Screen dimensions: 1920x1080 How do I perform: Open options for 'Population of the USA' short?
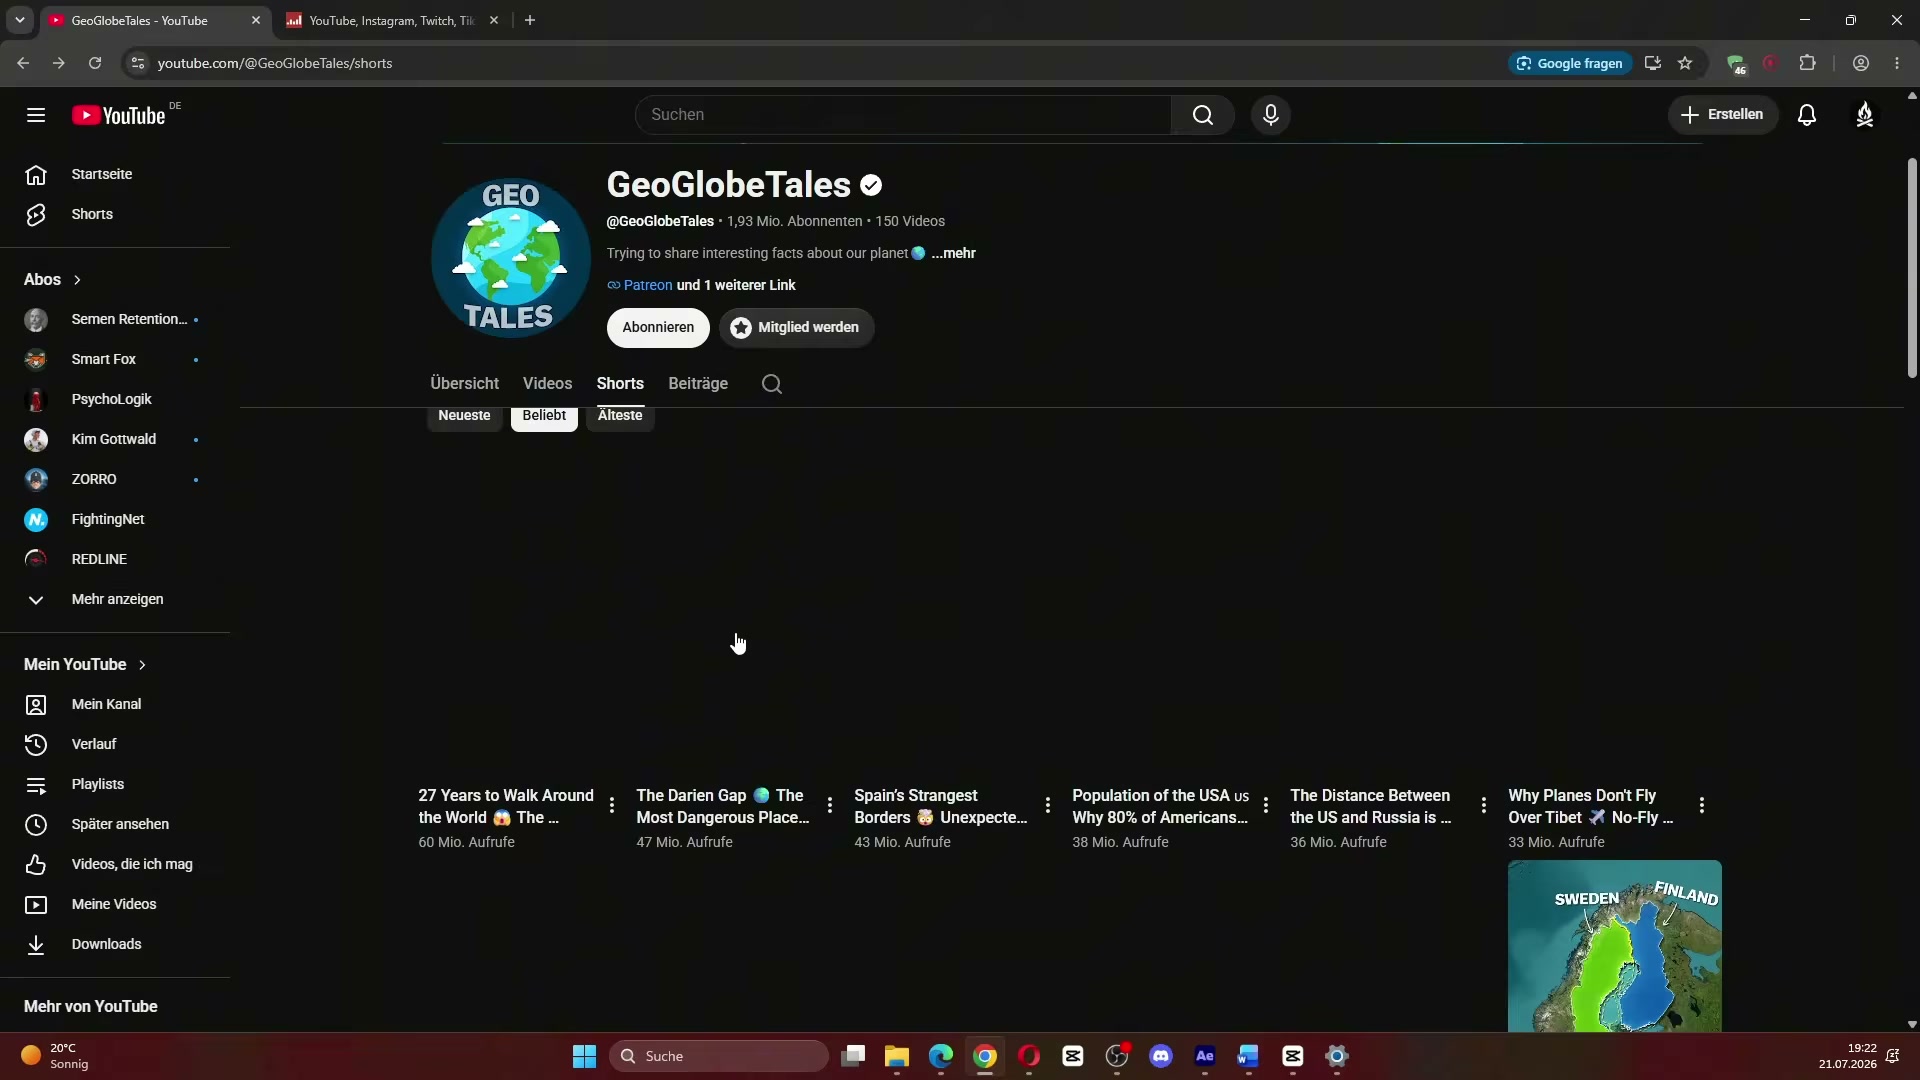pyautogui.click(x=1266, y=806)
